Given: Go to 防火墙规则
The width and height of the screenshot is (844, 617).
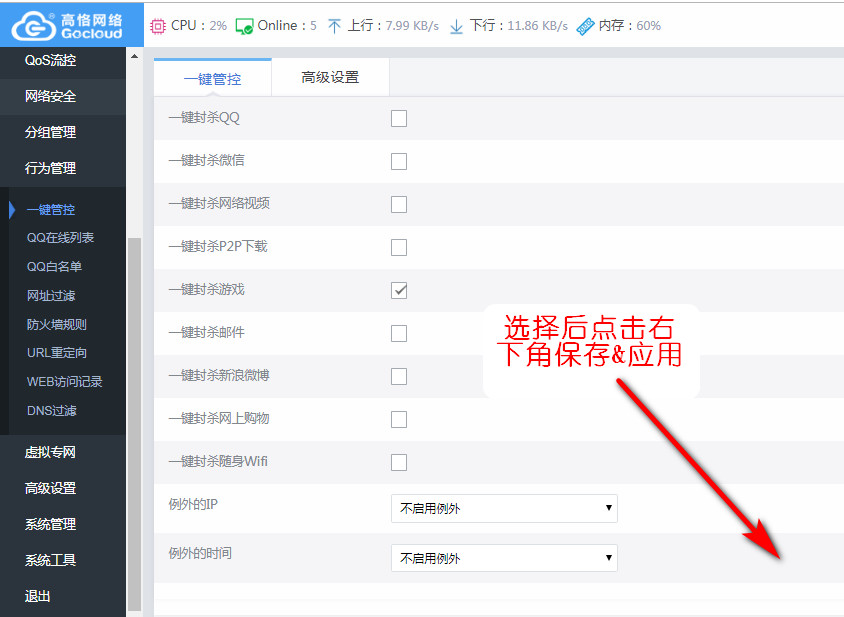Looking at the screenshot, I should pos(57,325).
